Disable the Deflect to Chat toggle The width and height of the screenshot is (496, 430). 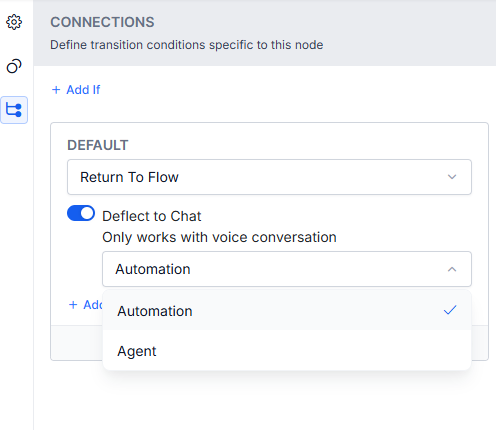pyautogui.click(x=81, y=213)
